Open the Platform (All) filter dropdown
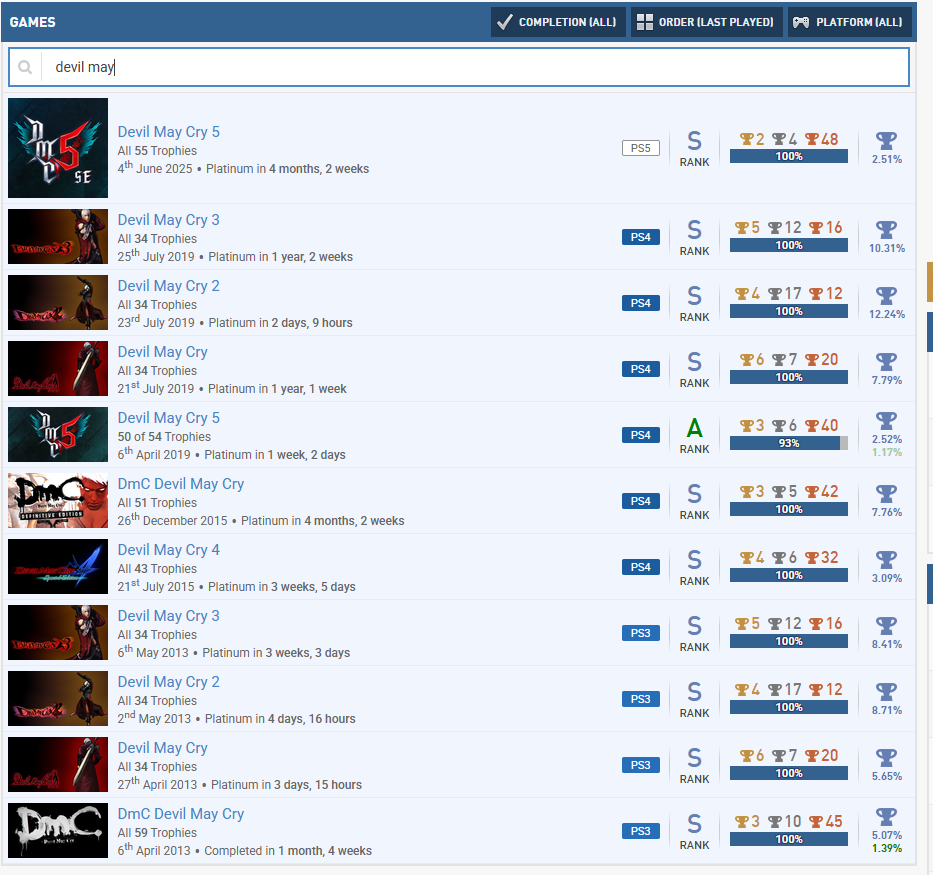 point(849,22)
